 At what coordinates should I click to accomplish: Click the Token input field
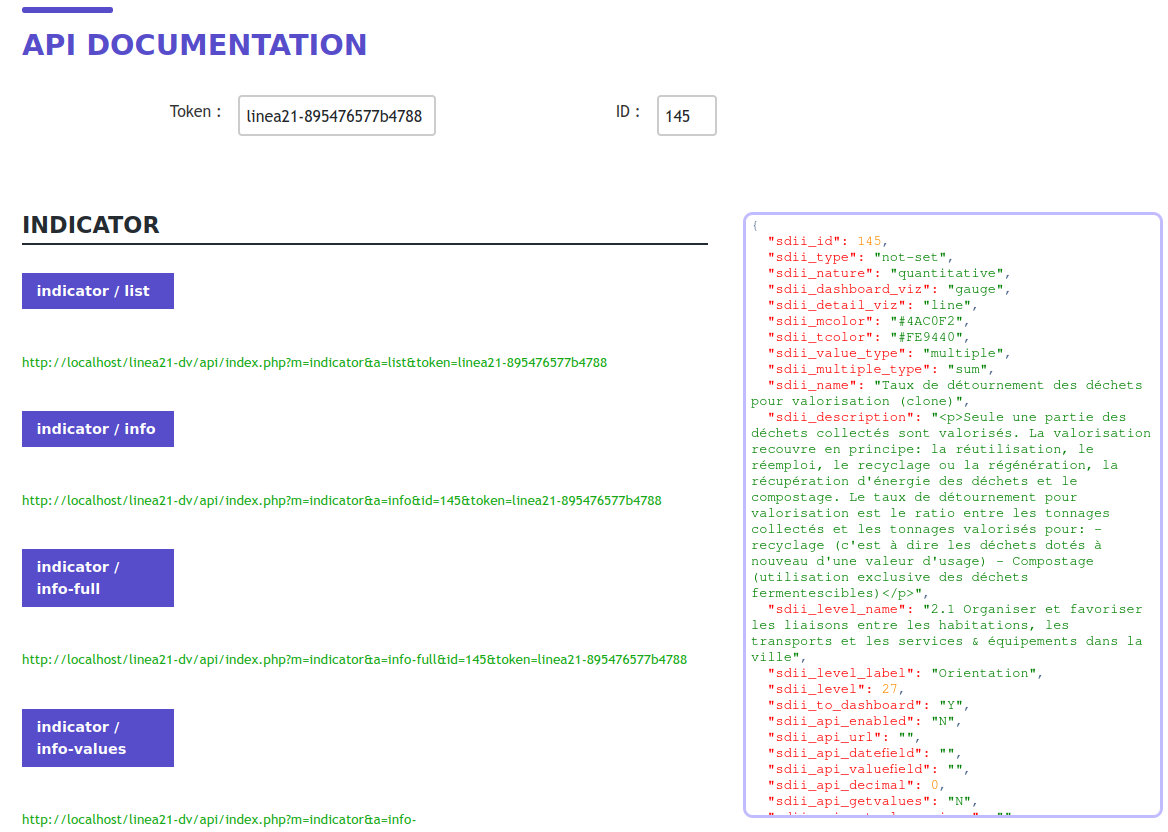coord(337,115)
